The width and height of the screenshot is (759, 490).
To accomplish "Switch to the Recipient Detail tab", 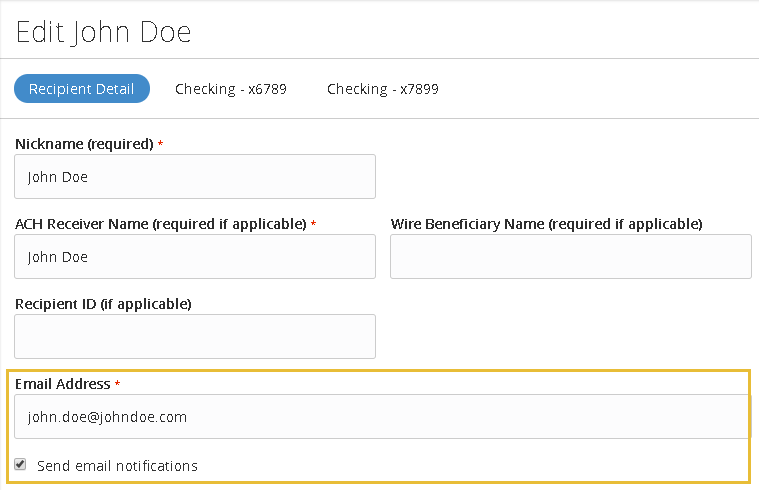I will (x=81, y=89).
